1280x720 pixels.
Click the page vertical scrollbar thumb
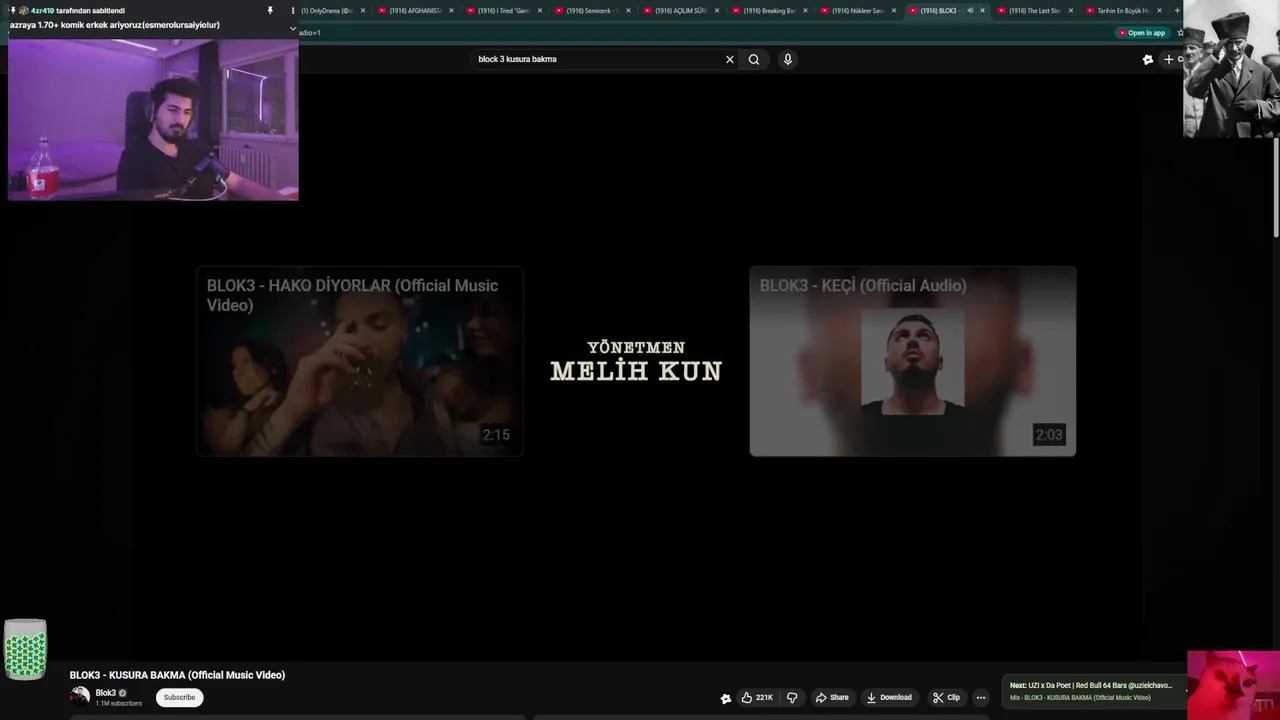pos(1276,188)
